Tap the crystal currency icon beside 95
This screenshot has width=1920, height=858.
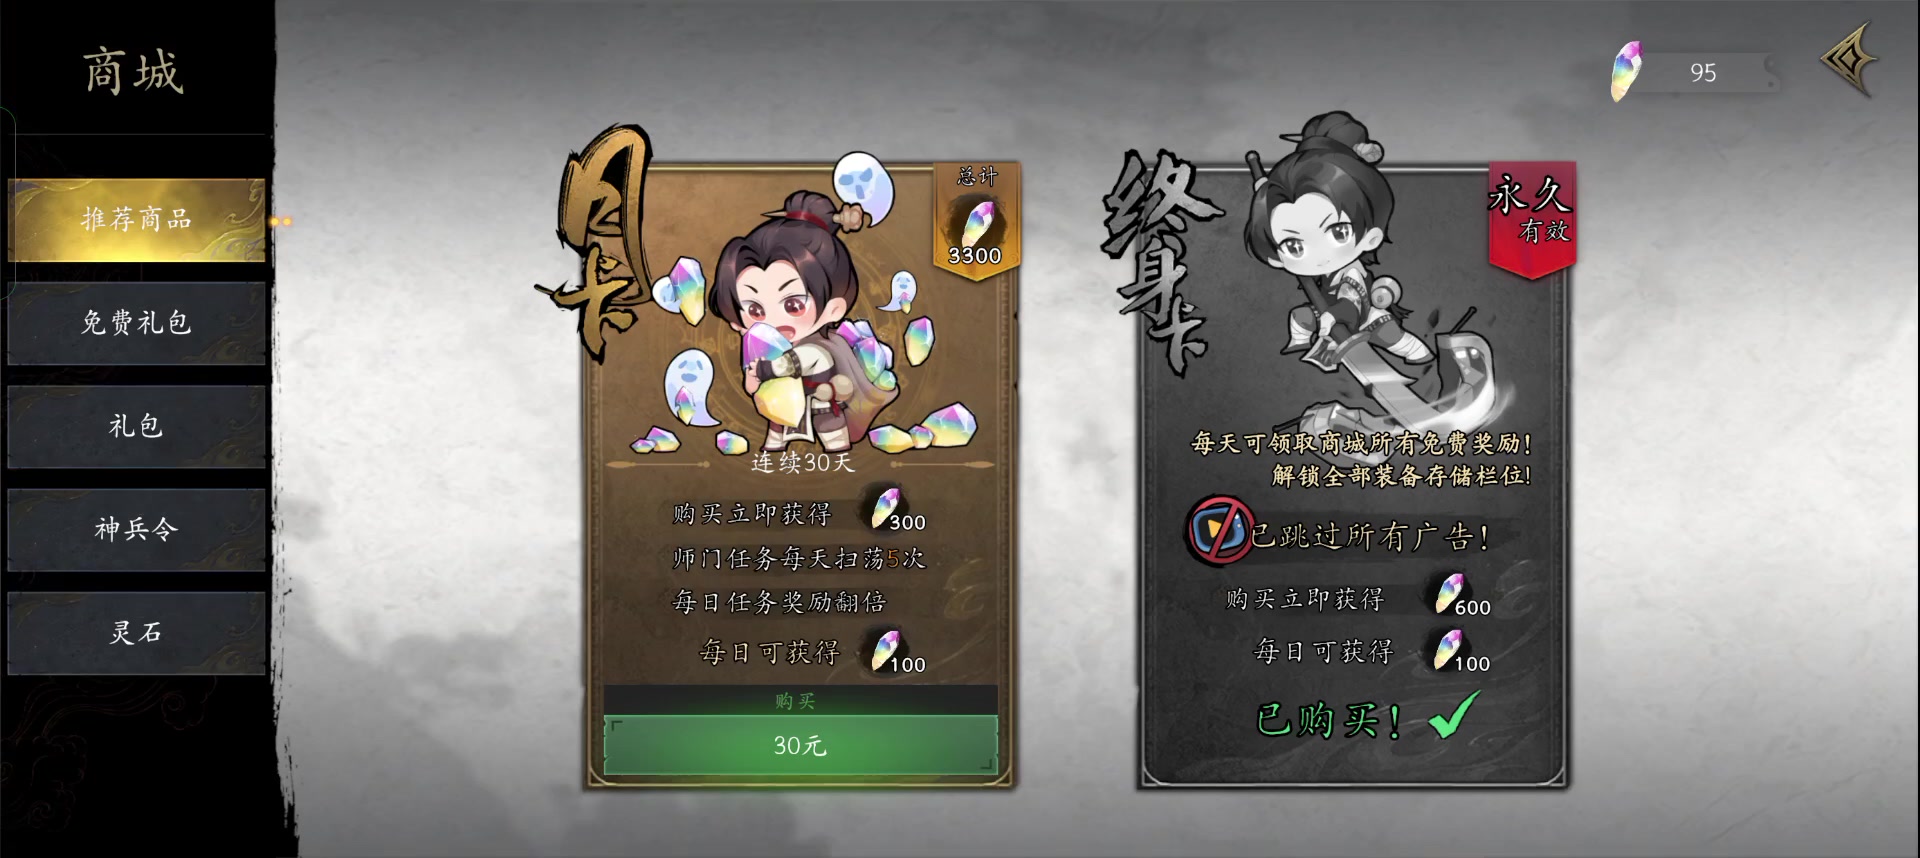pos(1627,71)
